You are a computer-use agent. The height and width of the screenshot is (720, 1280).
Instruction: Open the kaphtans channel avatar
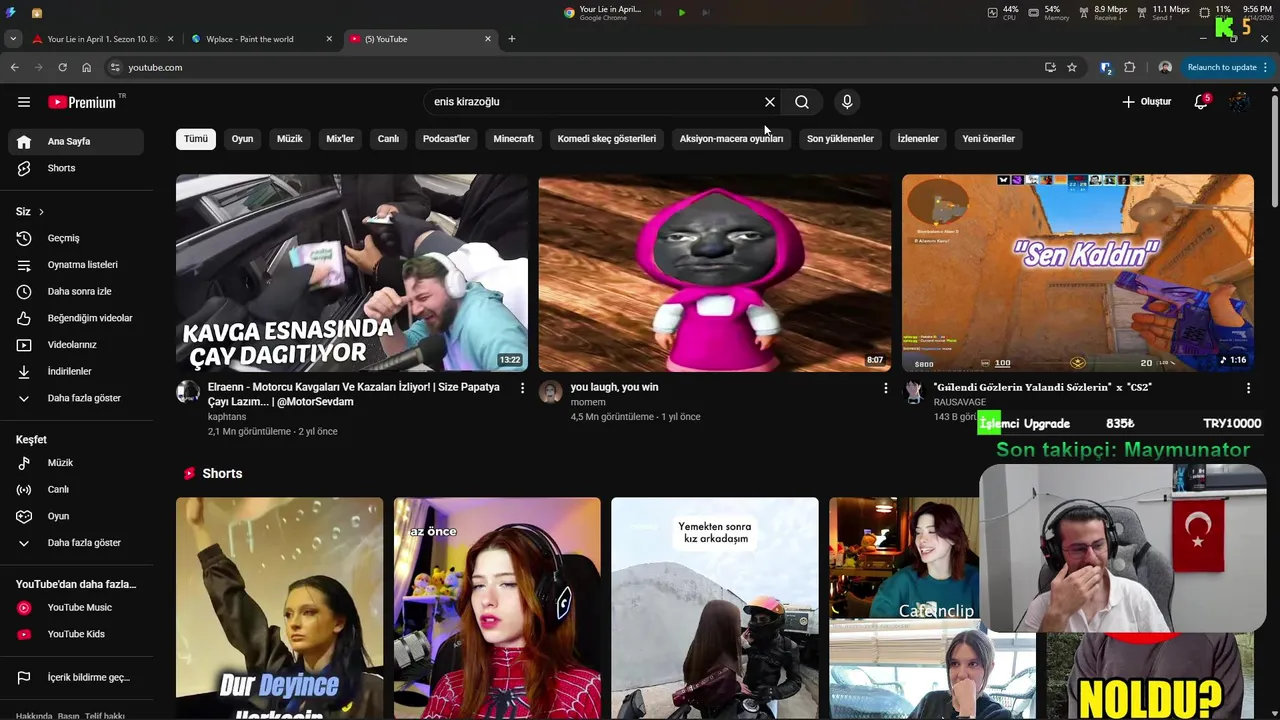click(188, 392)
